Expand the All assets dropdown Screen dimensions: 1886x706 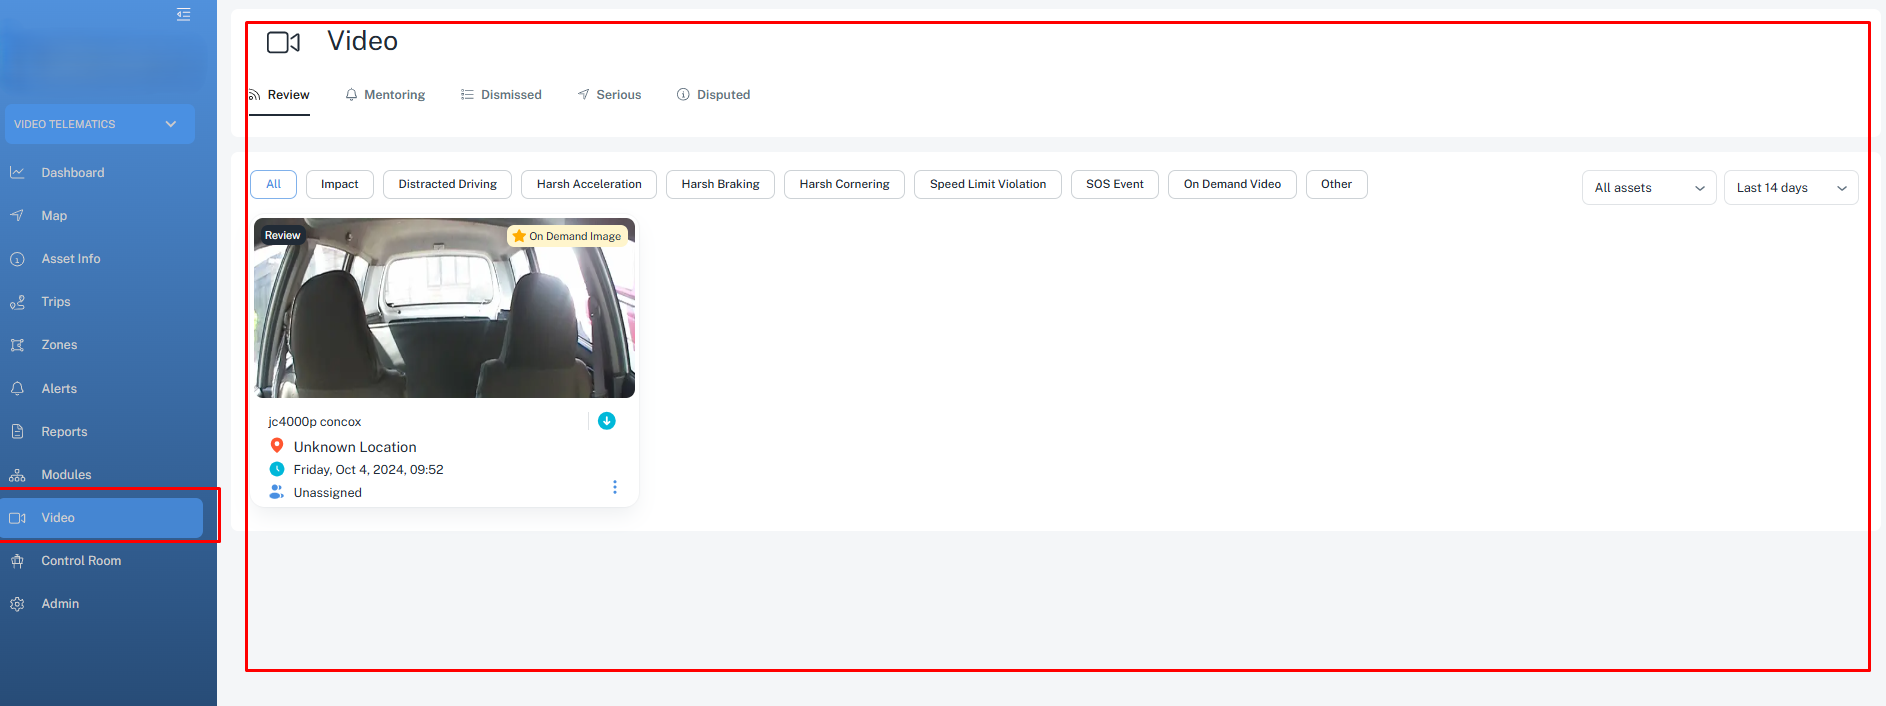tap(1648, 188)
